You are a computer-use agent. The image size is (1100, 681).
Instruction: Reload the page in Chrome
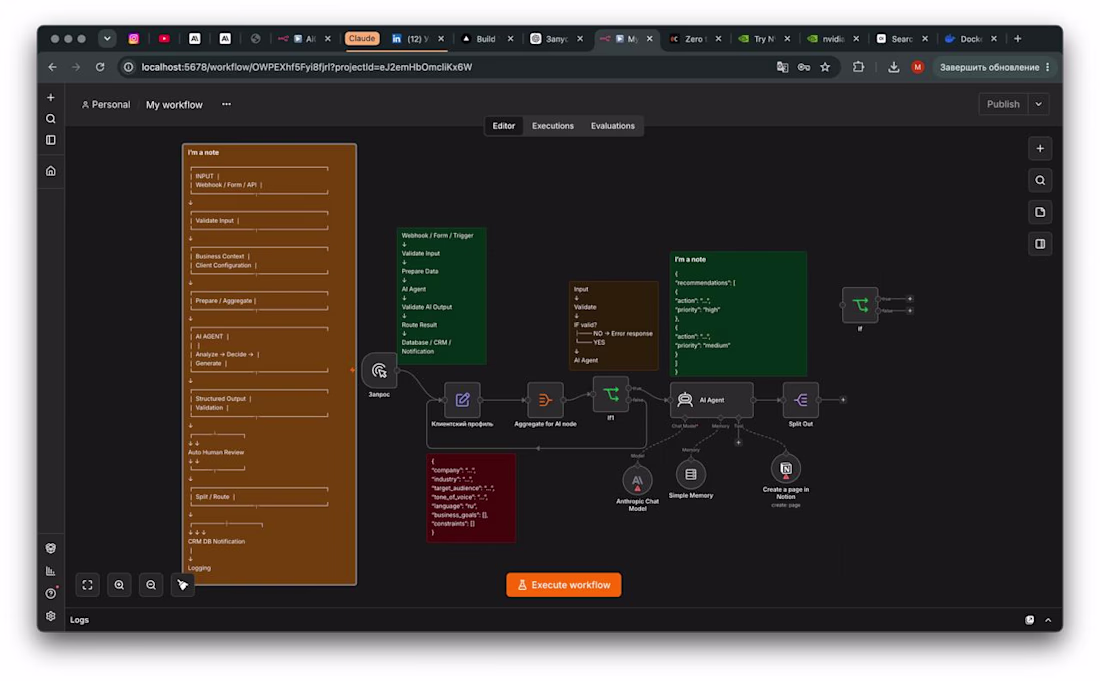[100, 67]
